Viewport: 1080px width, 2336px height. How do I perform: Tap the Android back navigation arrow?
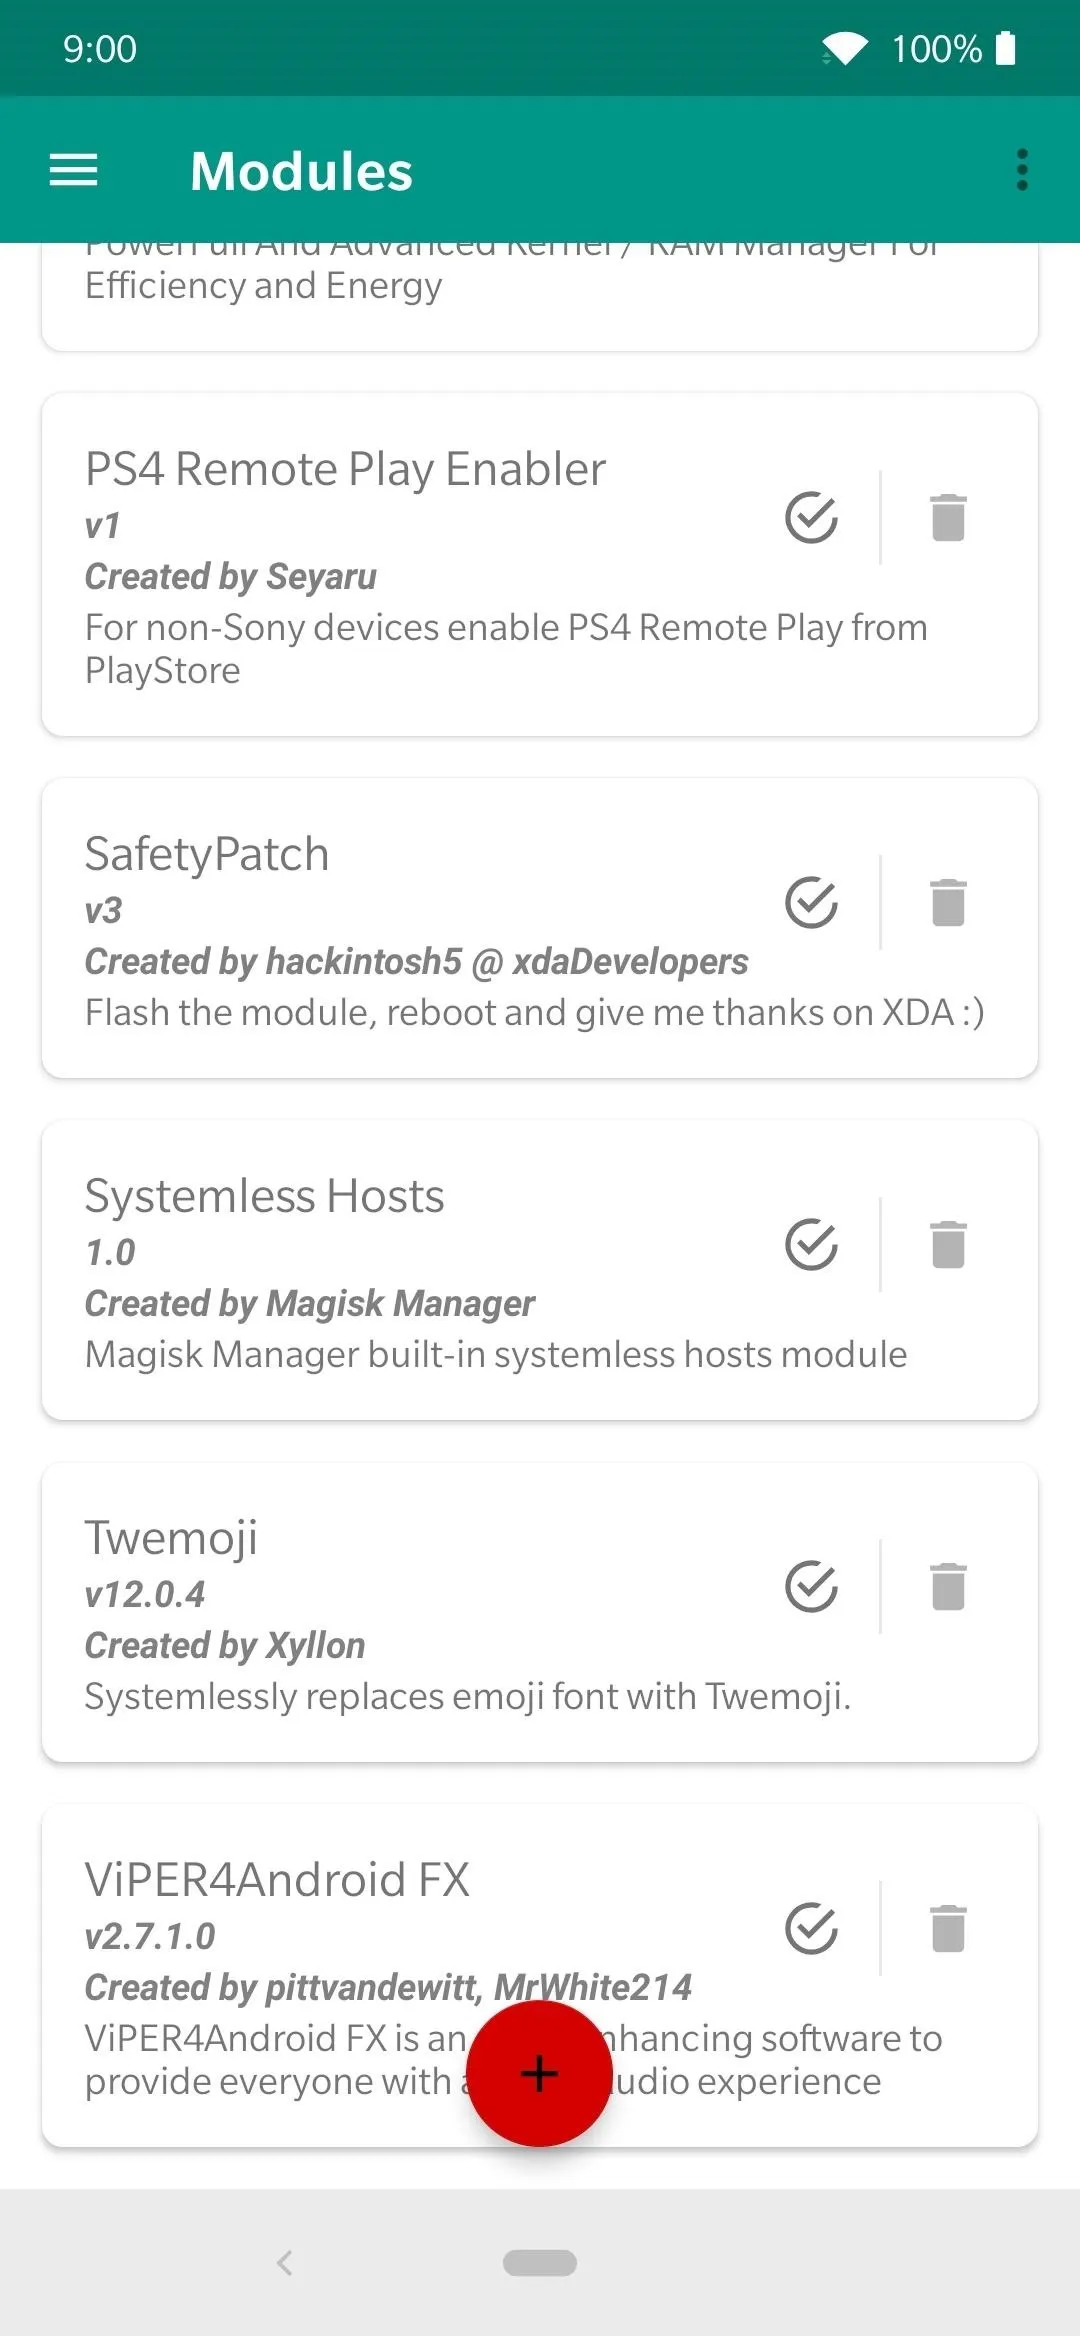tap(285, 2263)
